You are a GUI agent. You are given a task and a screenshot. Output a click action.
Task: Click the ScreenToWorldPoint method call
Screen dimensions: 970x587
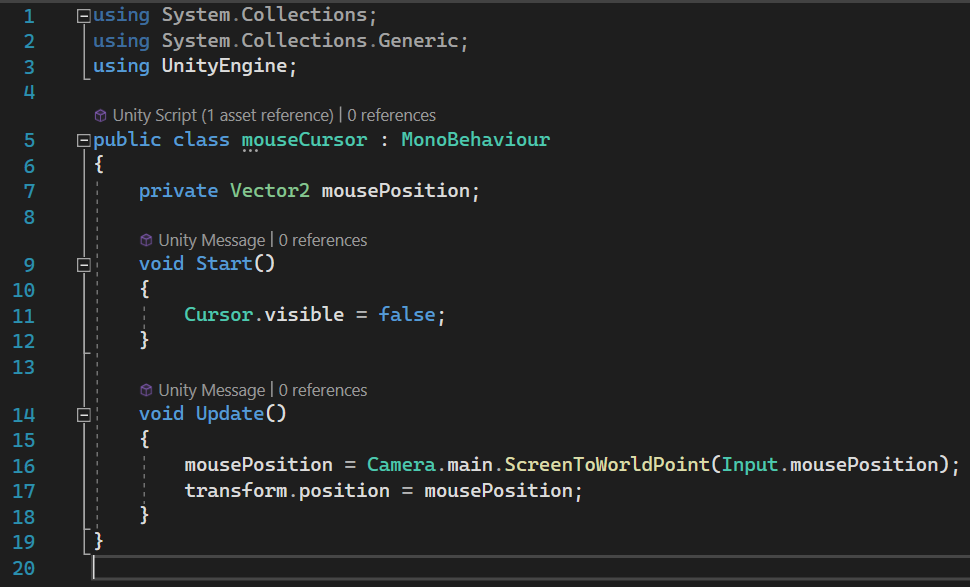(x=608, y=465)
